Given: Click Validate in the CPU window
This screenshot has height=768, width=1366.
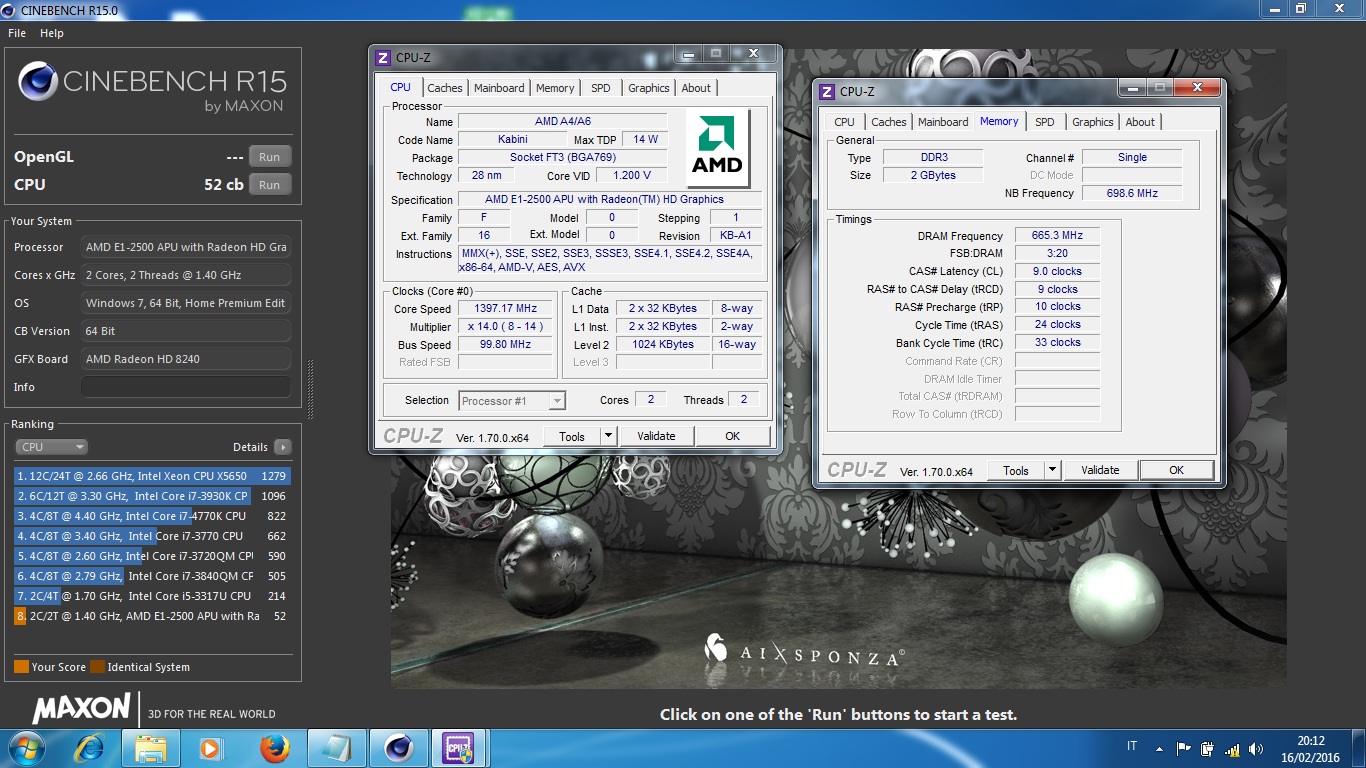Looking at the screenshot, I should click(656, 436).
